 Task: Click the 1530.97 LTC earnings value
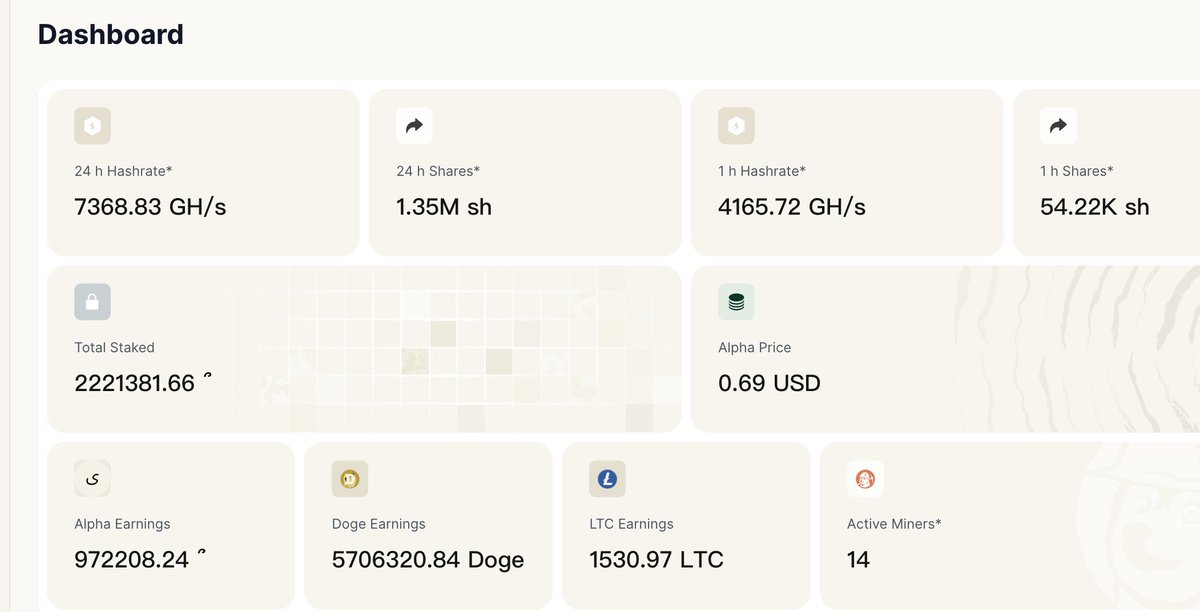[x=656, y=560]
